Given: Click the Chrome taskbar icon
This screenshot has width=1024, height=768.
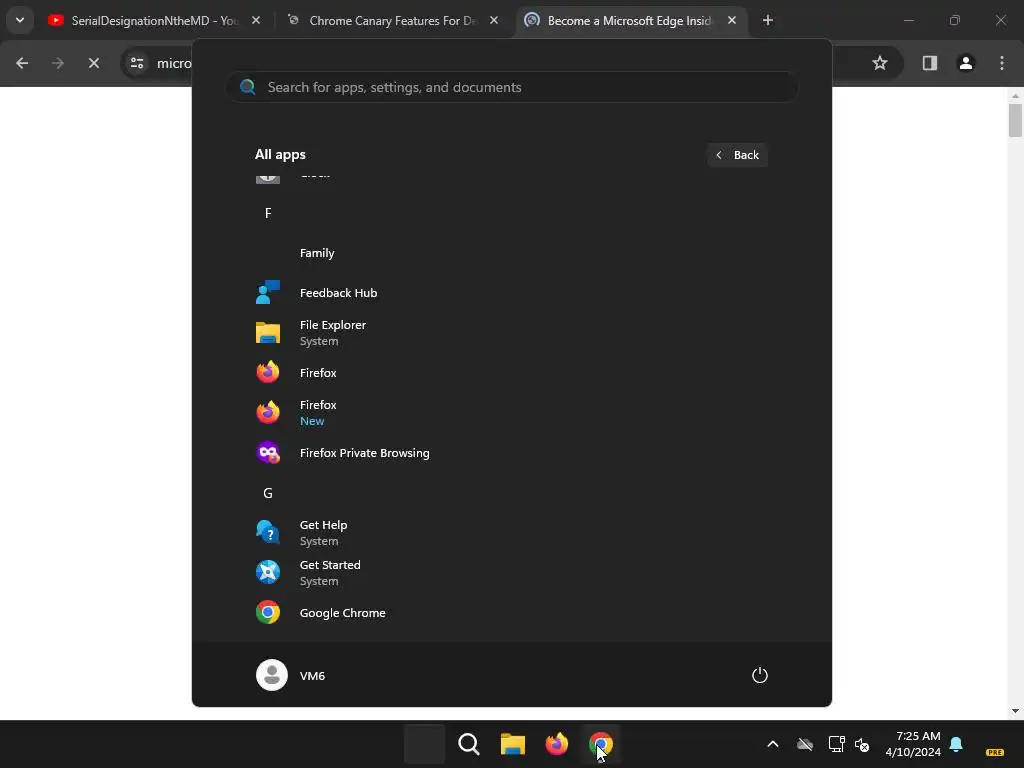Looking at the screenshot, I should click(x=600, y=744).
